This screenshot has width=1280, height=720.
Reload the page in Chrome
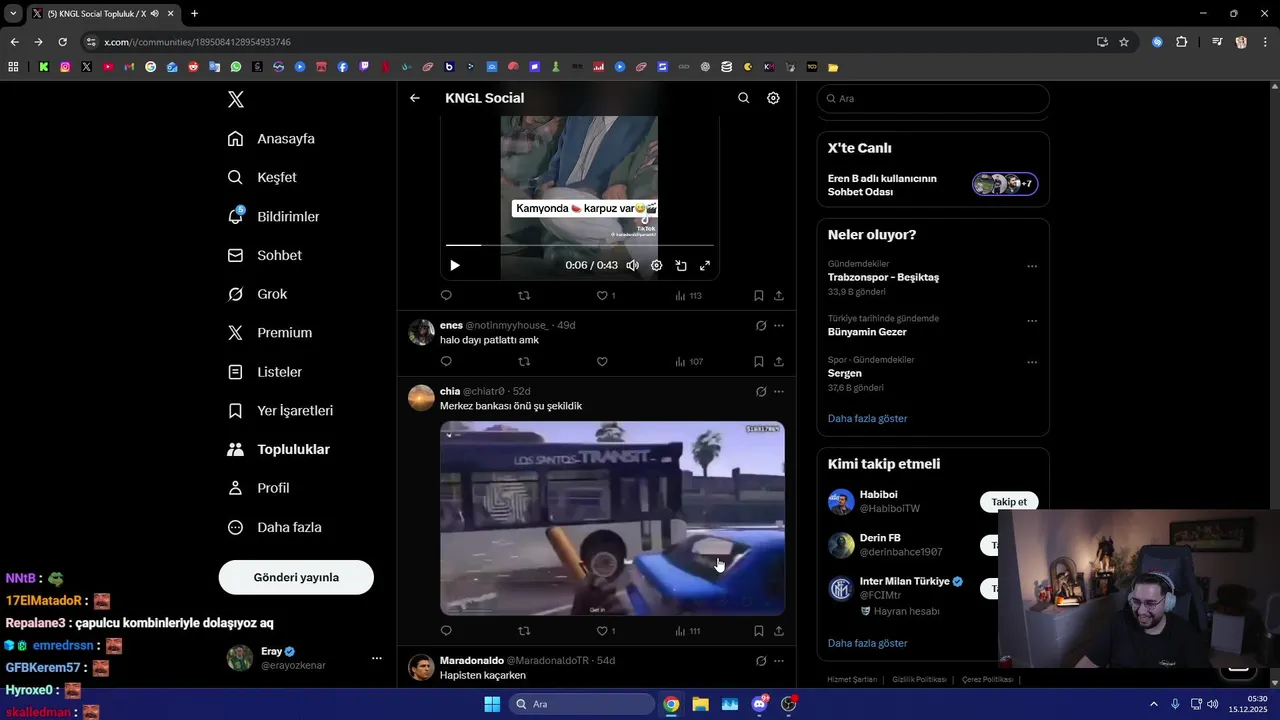pos(62,42)
